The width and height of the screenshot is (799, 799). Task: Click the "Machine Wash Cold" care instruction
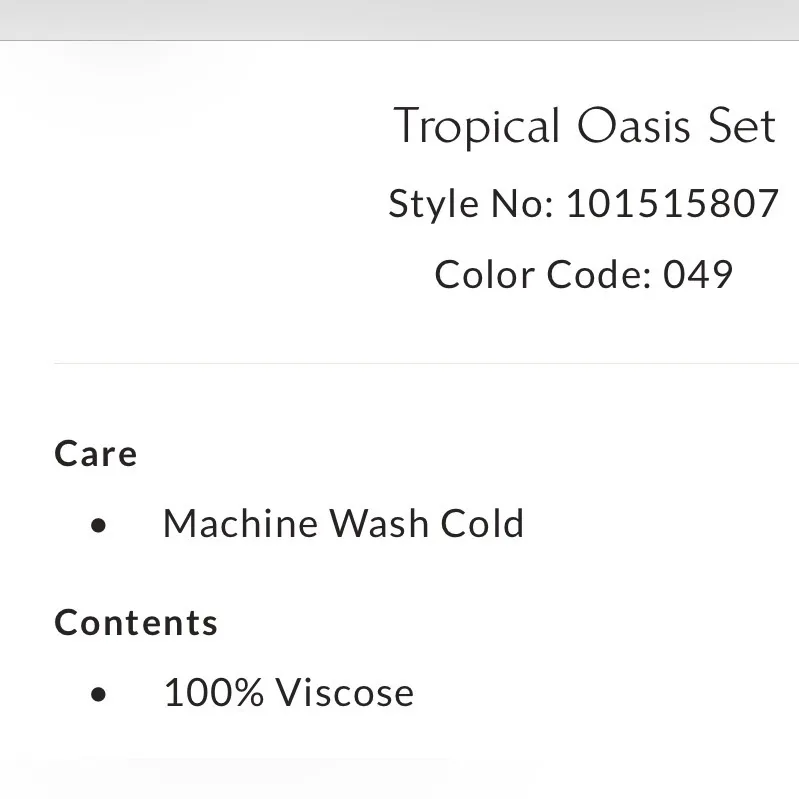tap(343, 524)
